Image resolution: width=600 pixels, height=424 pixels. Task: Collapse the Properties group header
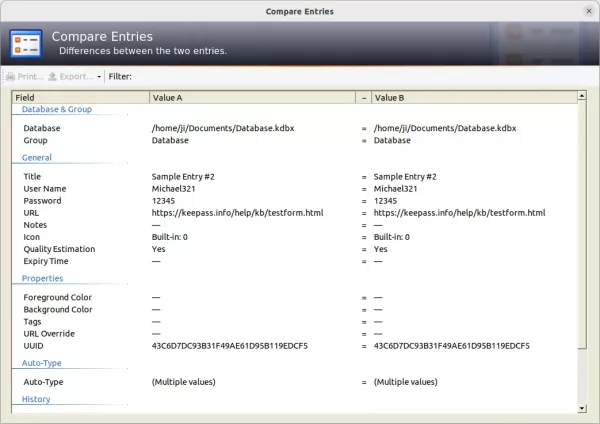pos(42,278)
